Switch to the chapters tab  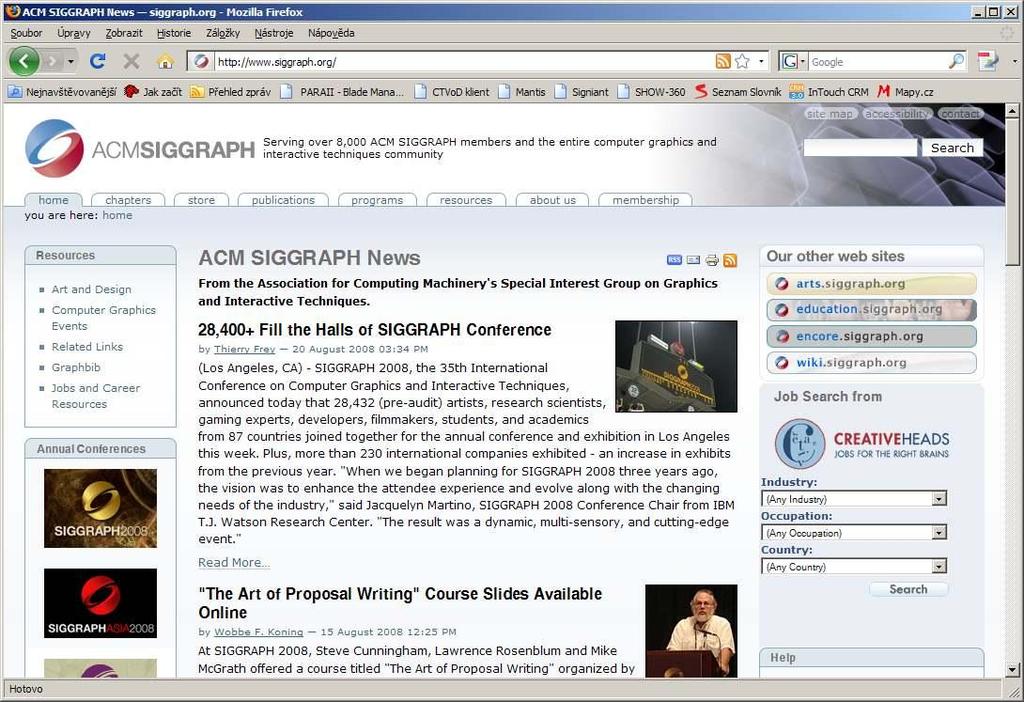pyautogui.click(x=128, y=200)
